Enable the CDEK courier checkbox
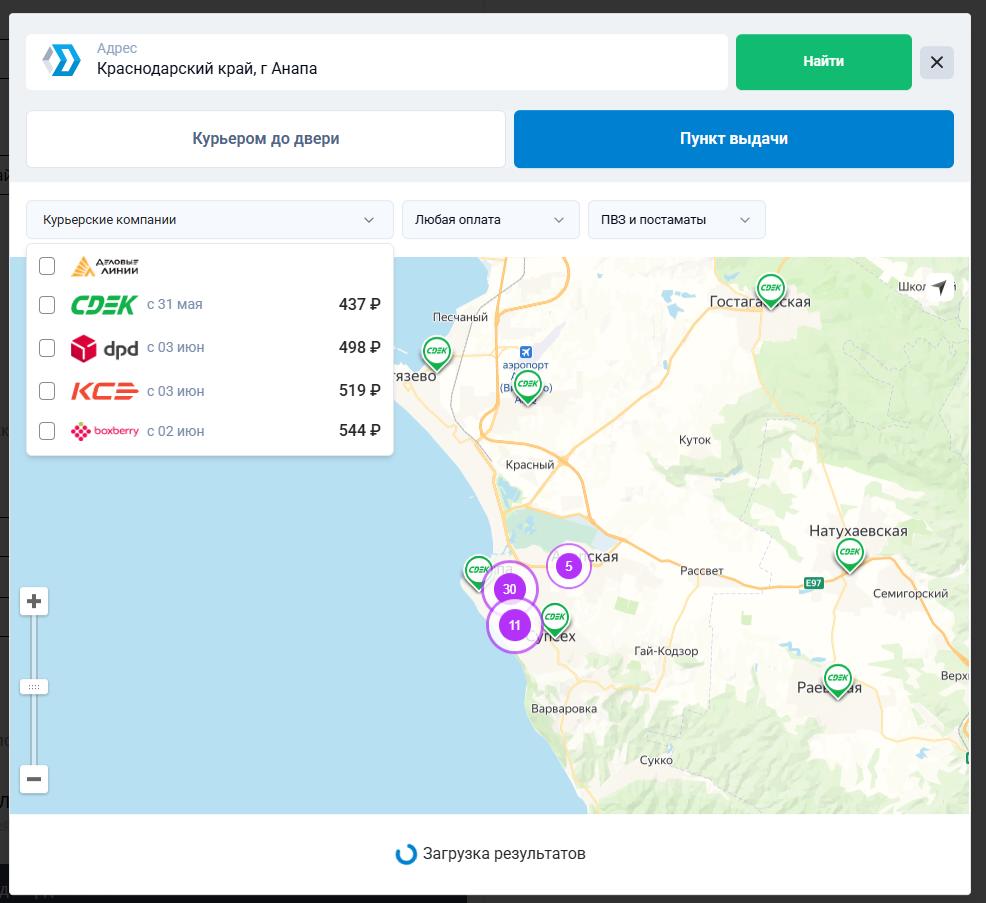Image resolution: width=986 pixels, height=903 pixels. click(47, 305)
